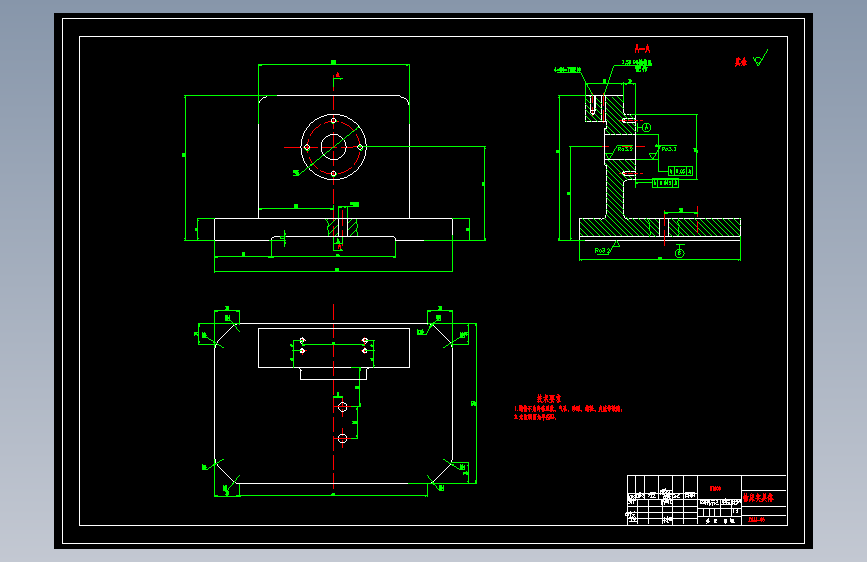This screenshot has height=562, width=867.
Task: Select the surface roughness symbol in top-right corner
Action: coord(761,58)
